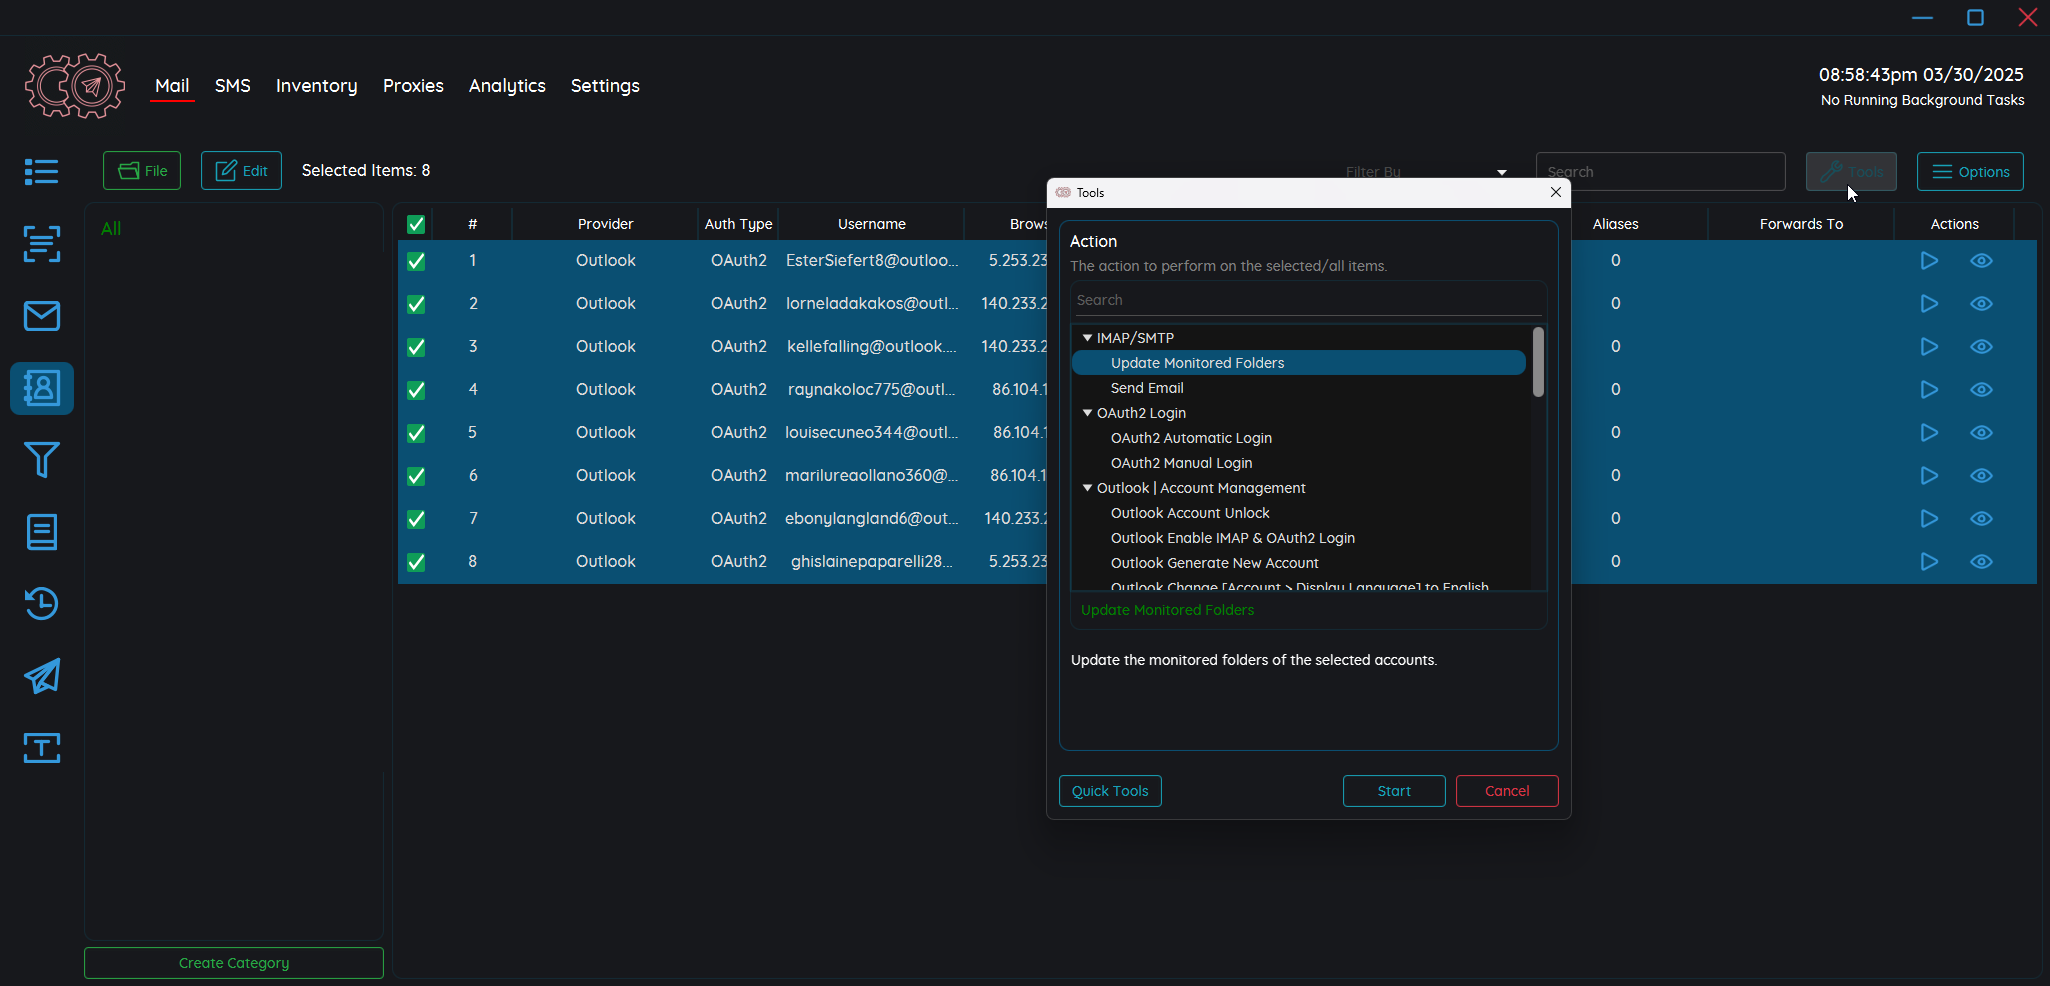2050x986 pixels.
Task: Click eye view icon for row 1
Action: pos(1981,261)
